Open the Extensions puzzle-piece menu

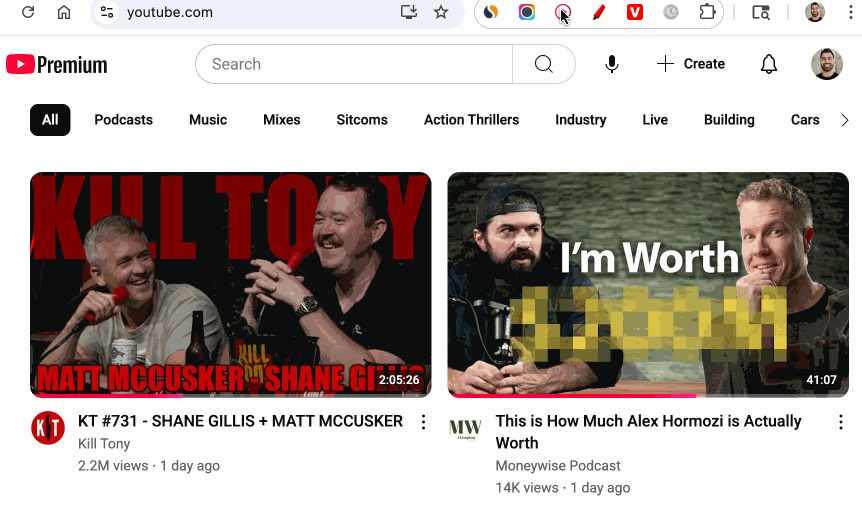[707, 12]
